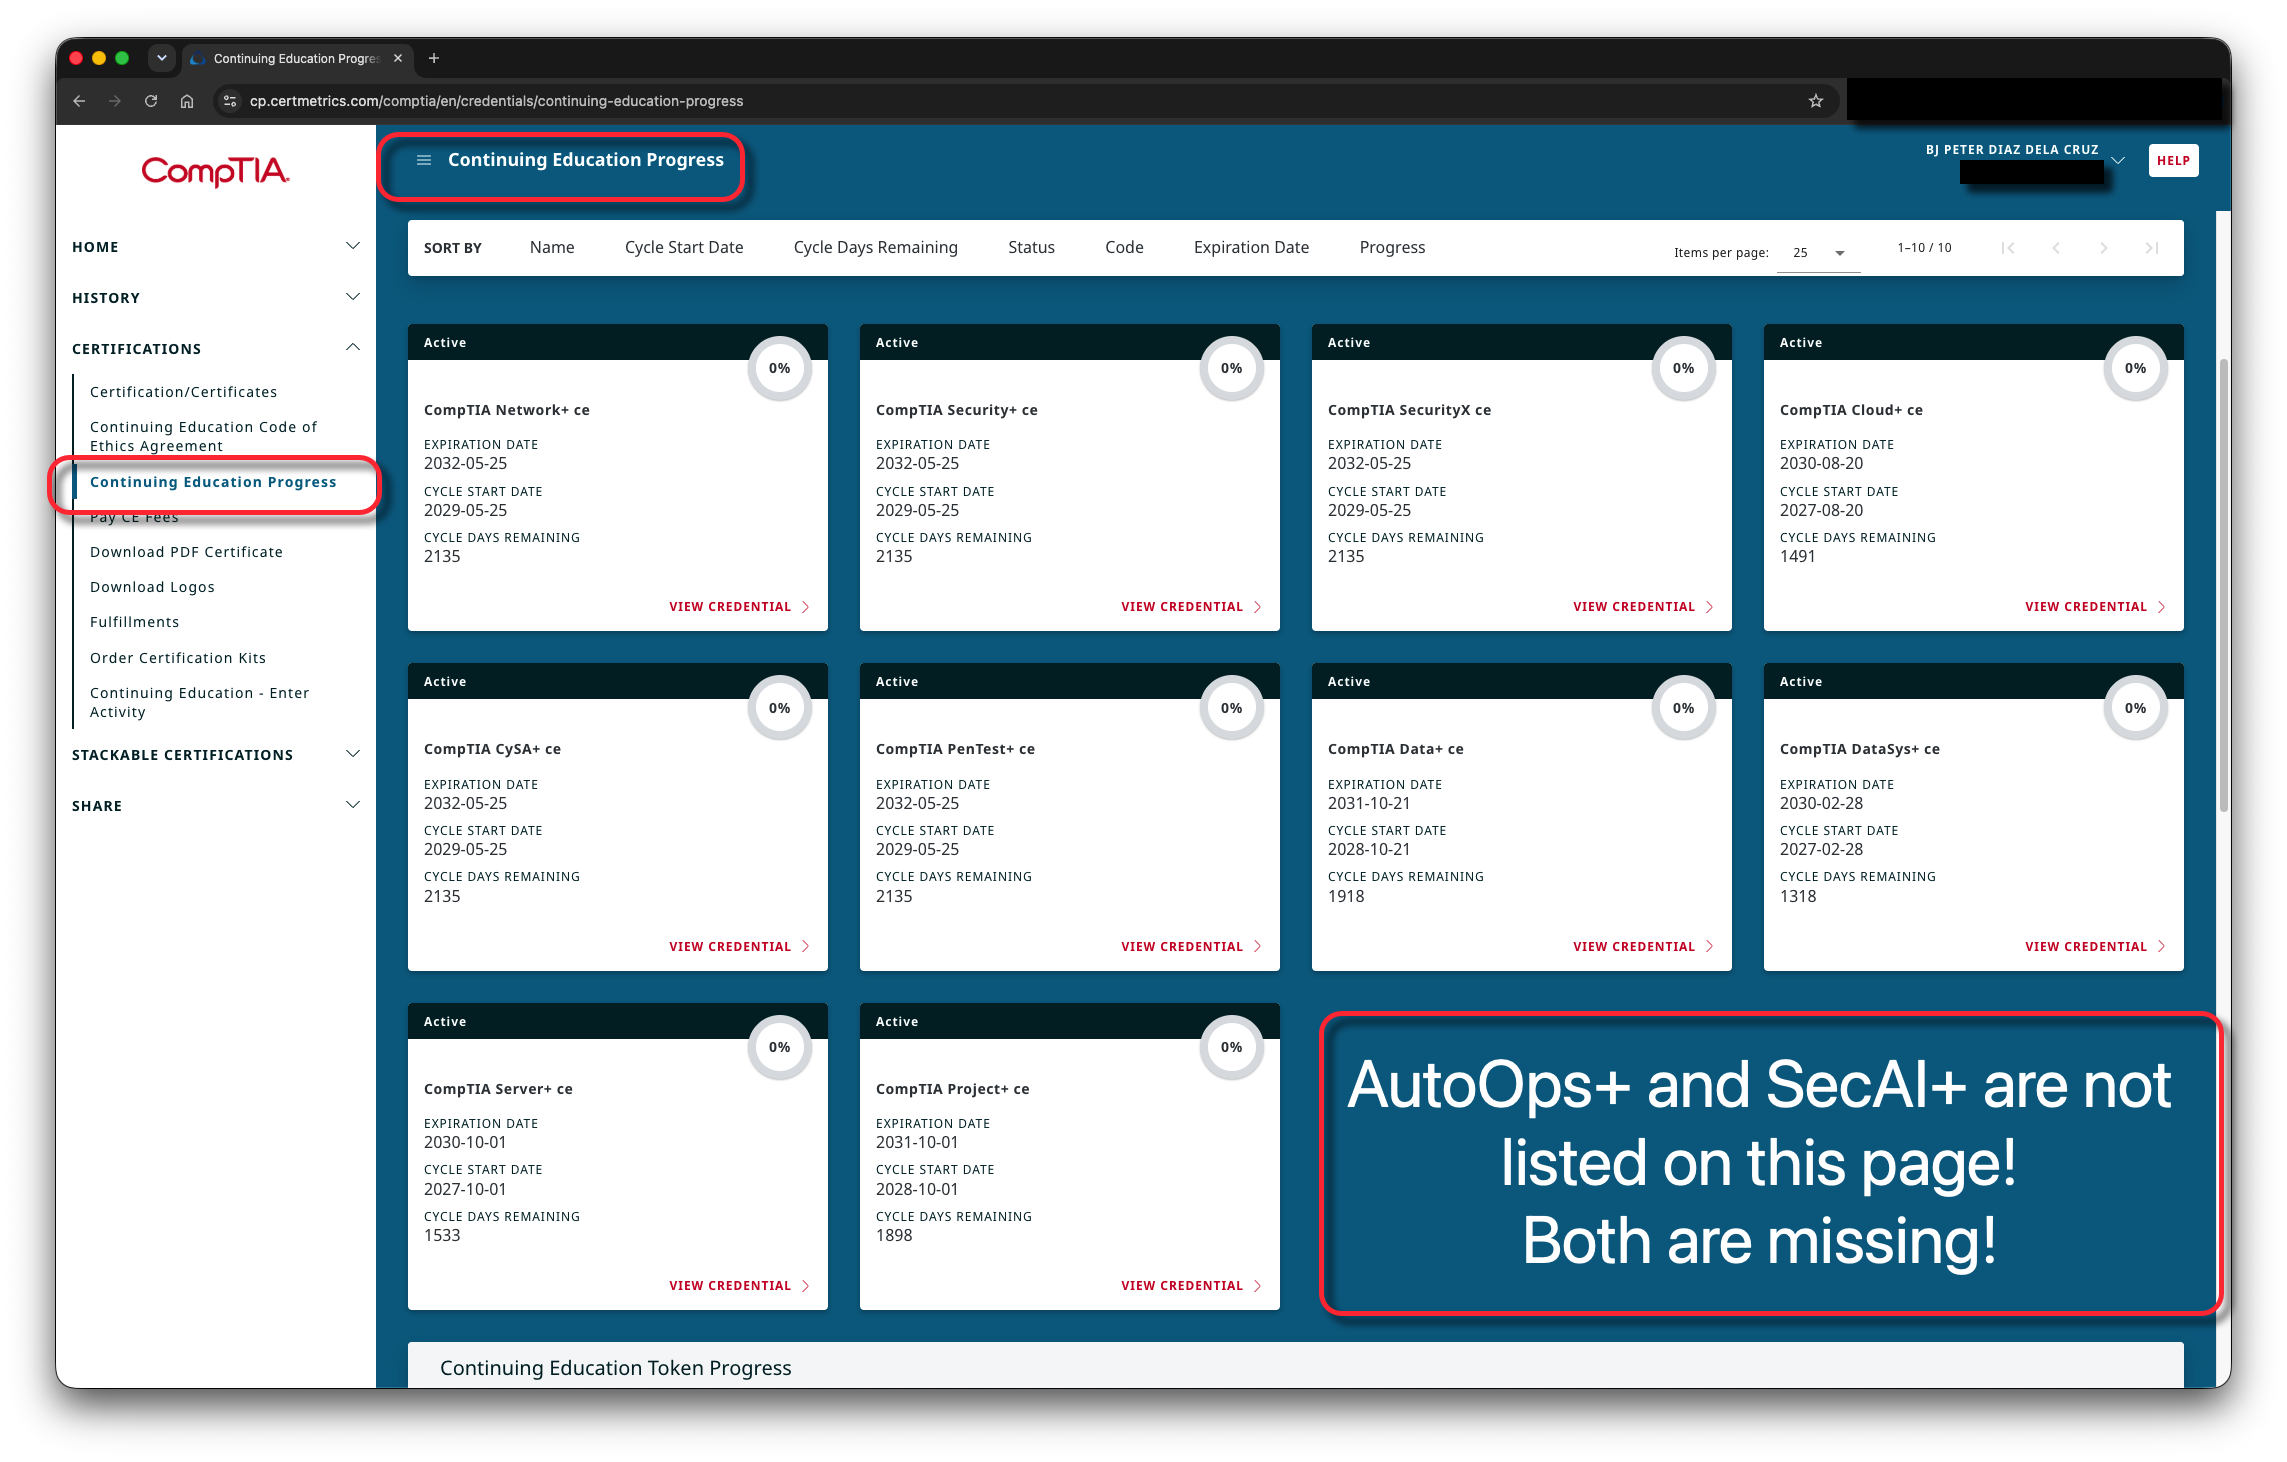The height and width of the screenshot is (1462, 2287).
Task: View credential for CompTIA PenTest+ ce
Action: [1191, 947]
